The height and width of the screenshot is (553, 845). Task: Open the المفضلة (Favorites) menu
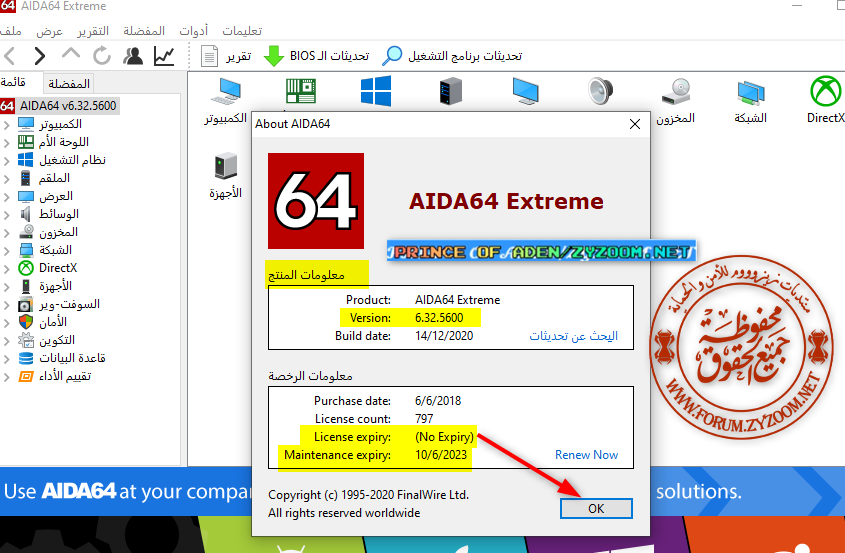point(144,31)
